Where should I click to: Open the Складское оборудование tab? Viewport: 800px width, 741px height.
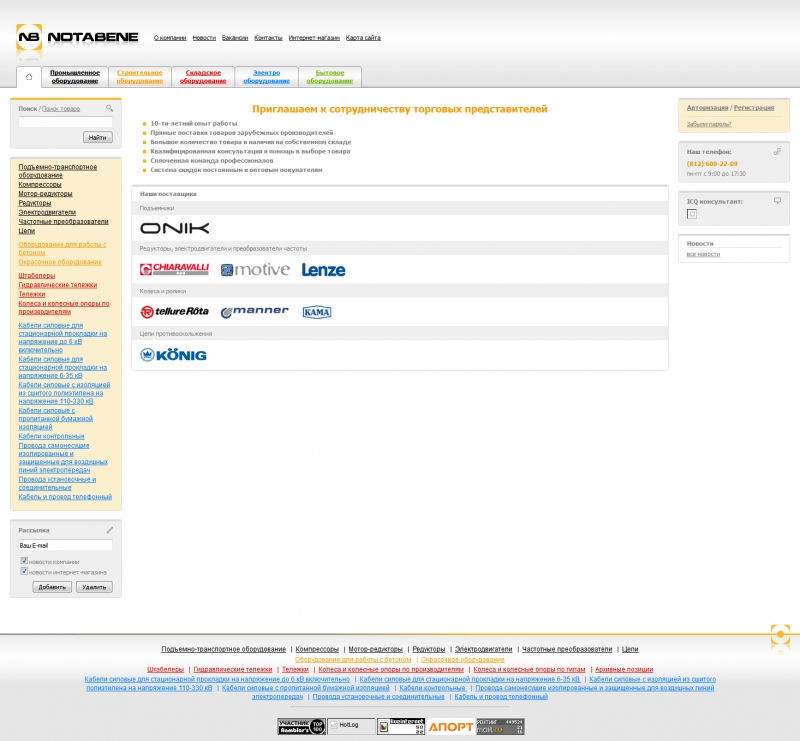coord(203,77)
